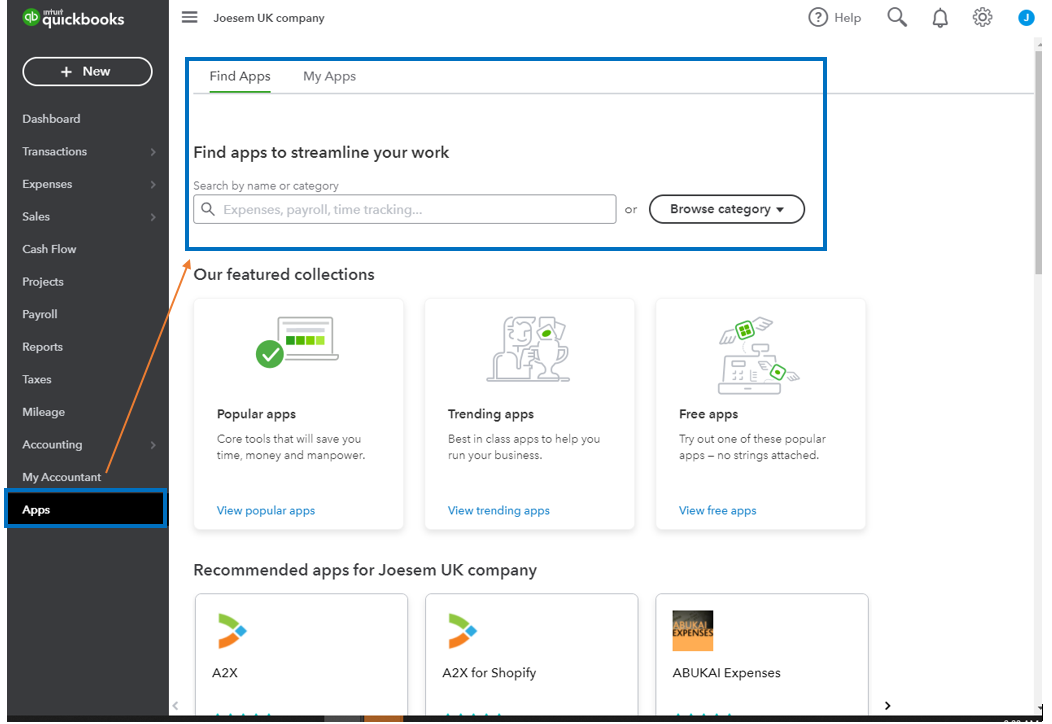Click the Popular apps illustration
Image resolution: width=1052 pixels, height=724 pixels.
click(x=297, y=342)
